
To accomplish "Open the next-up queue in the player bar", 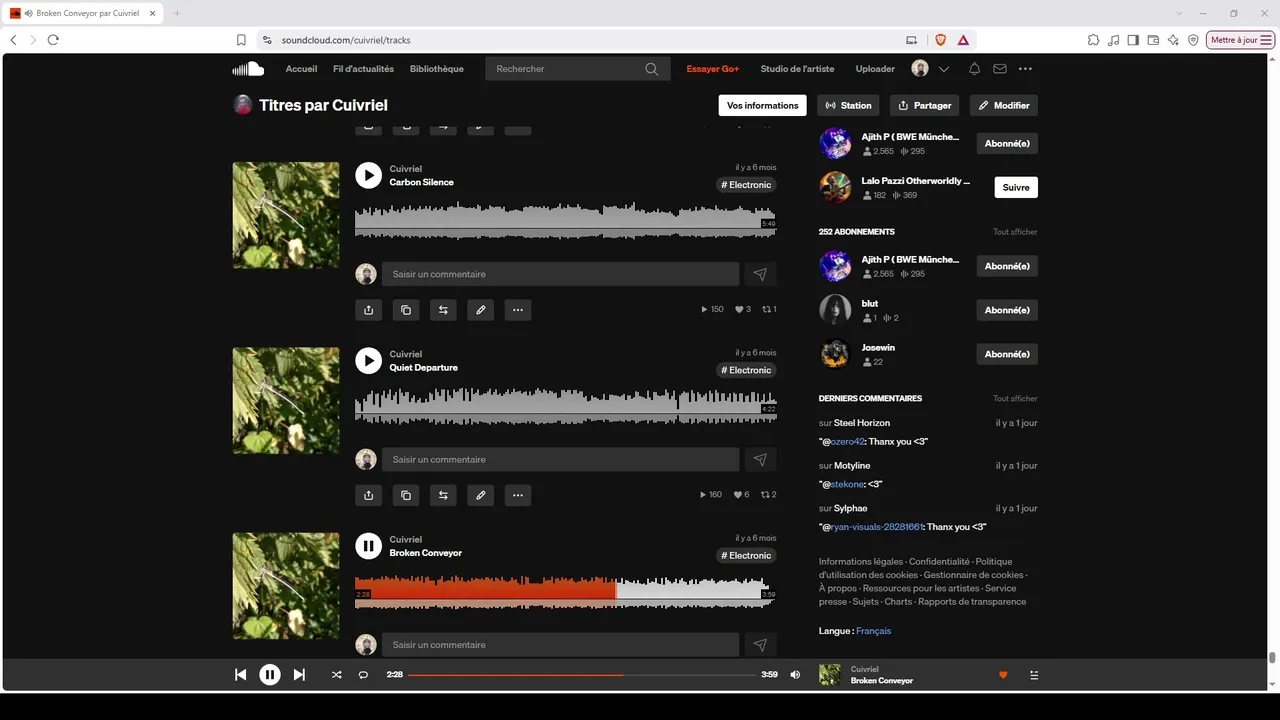I will 1034,675.
